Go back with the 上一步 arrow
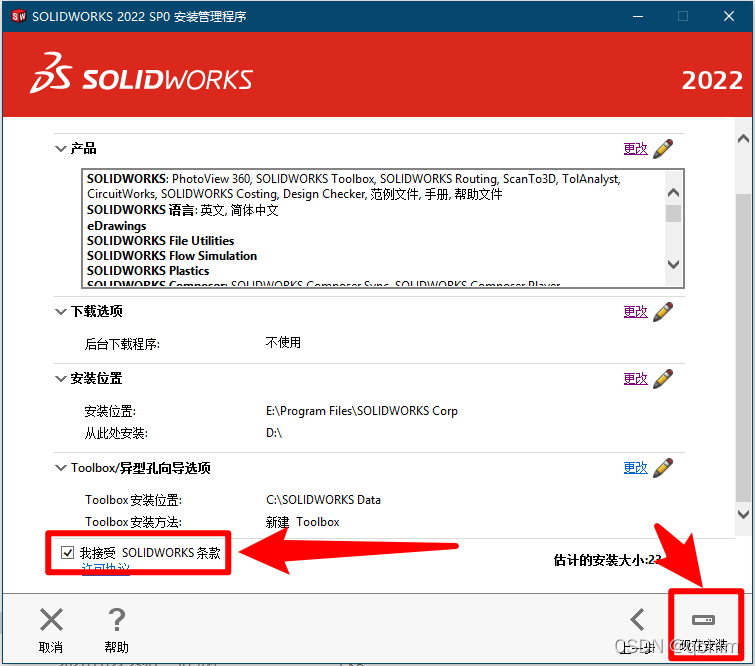This screenshot has height=666, width=755. pos(638,620)
